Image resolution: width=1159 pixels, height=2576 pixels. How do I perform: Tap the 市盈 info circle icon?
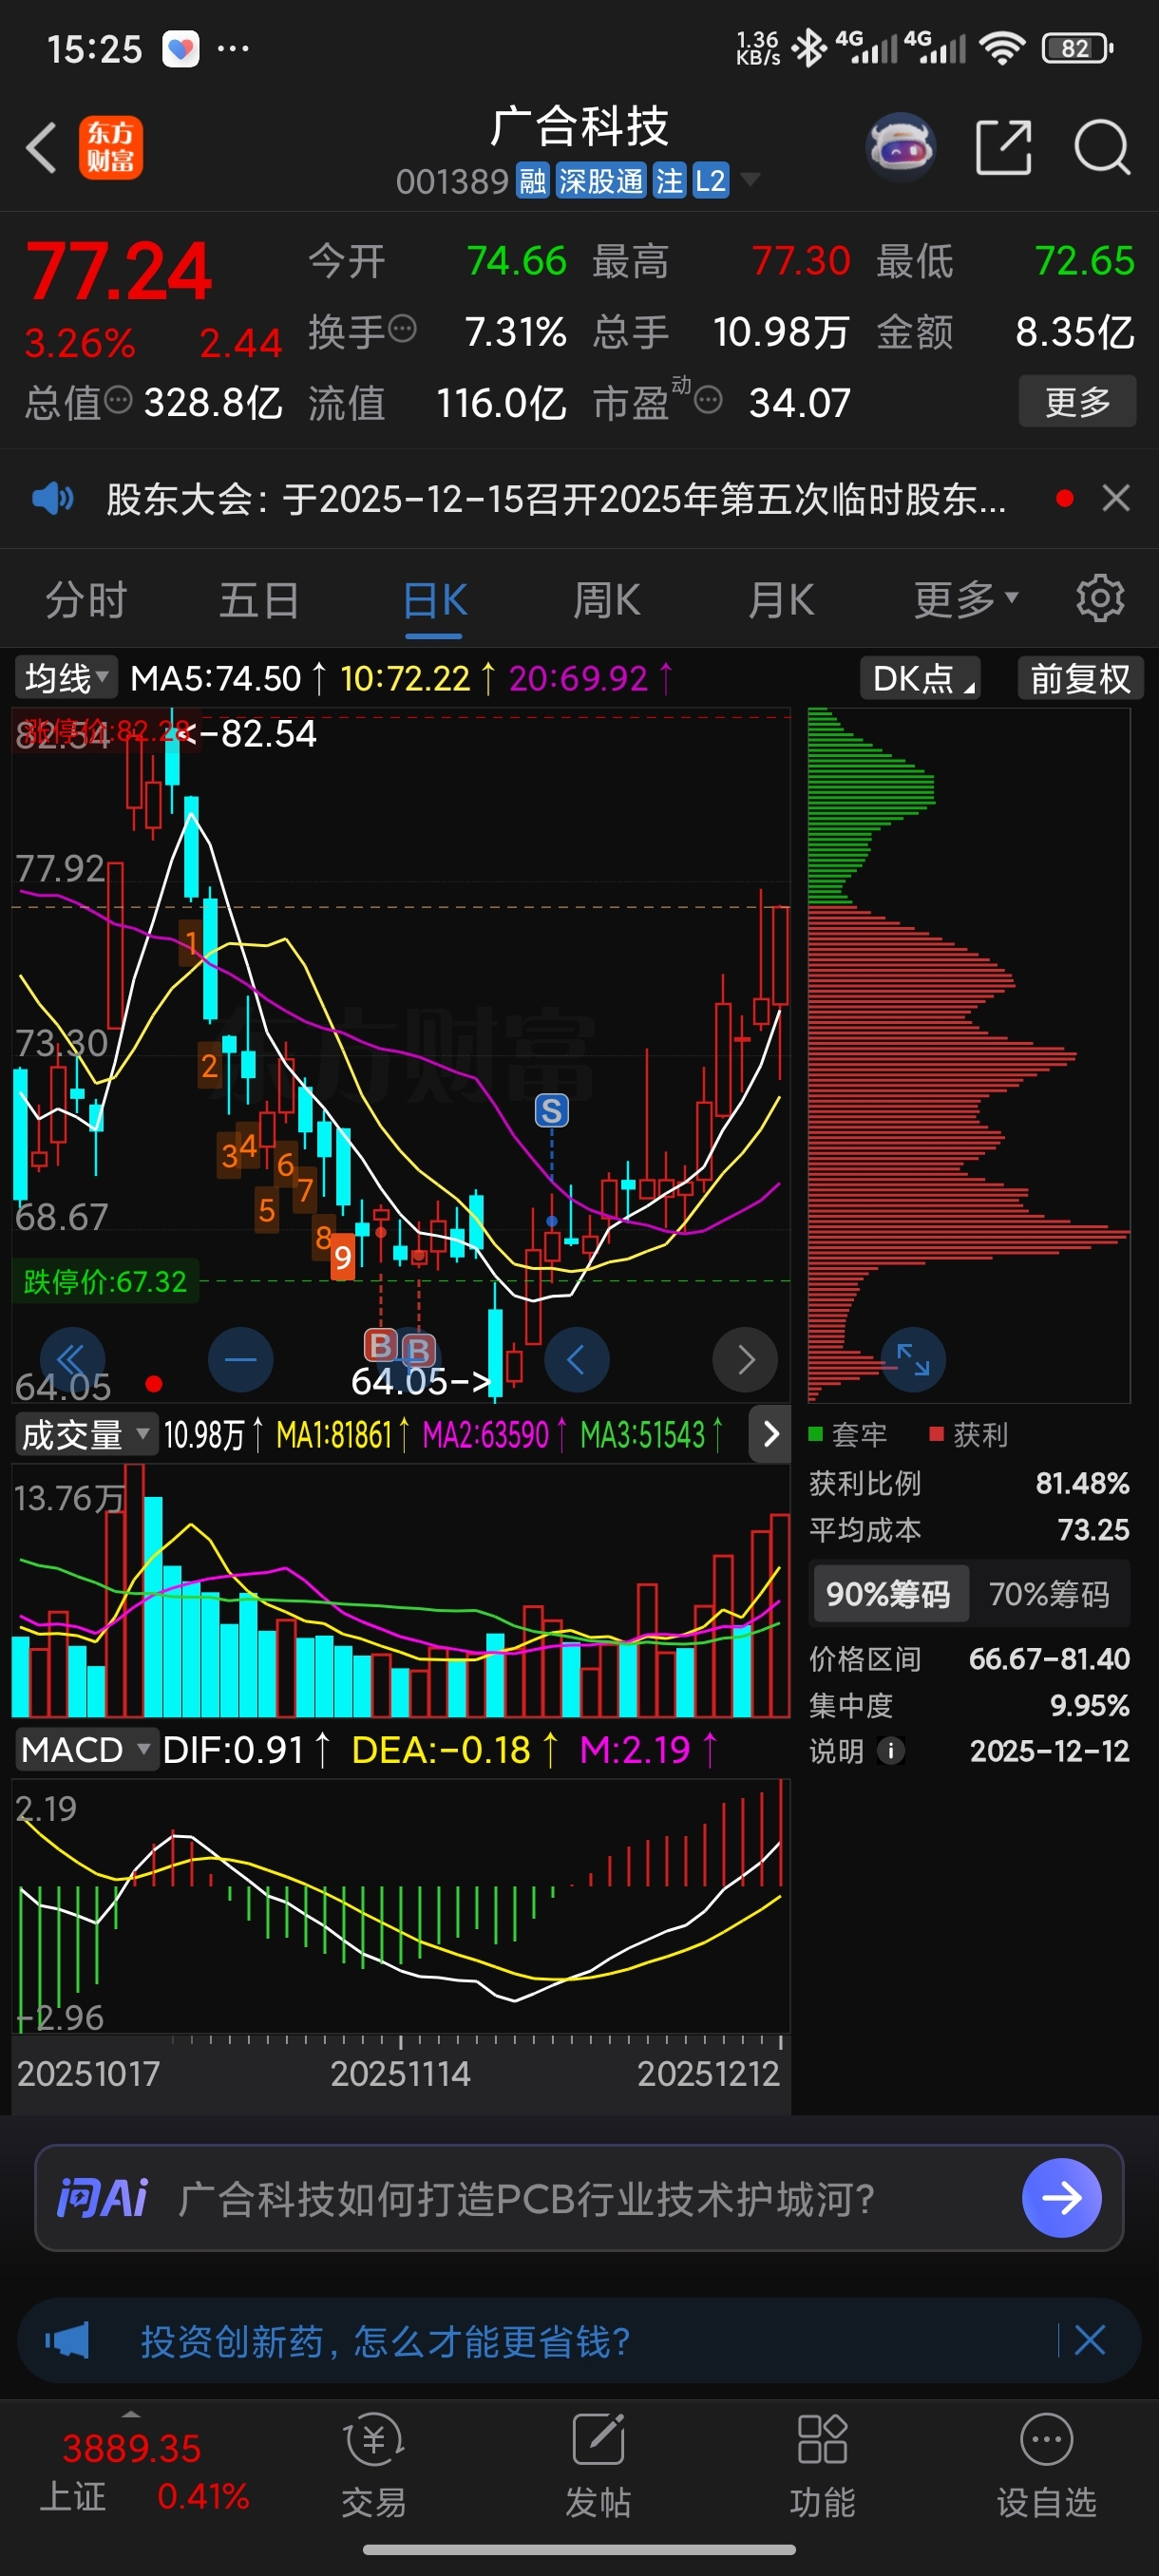point(708,401)
